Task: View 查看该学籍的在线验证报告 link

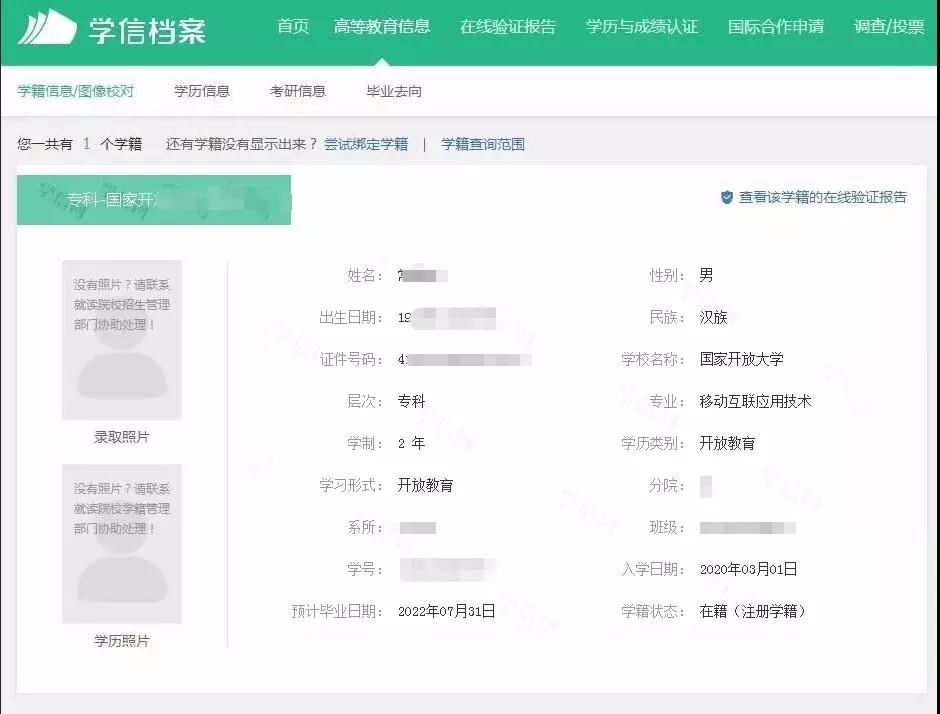Action: point(822,197)
